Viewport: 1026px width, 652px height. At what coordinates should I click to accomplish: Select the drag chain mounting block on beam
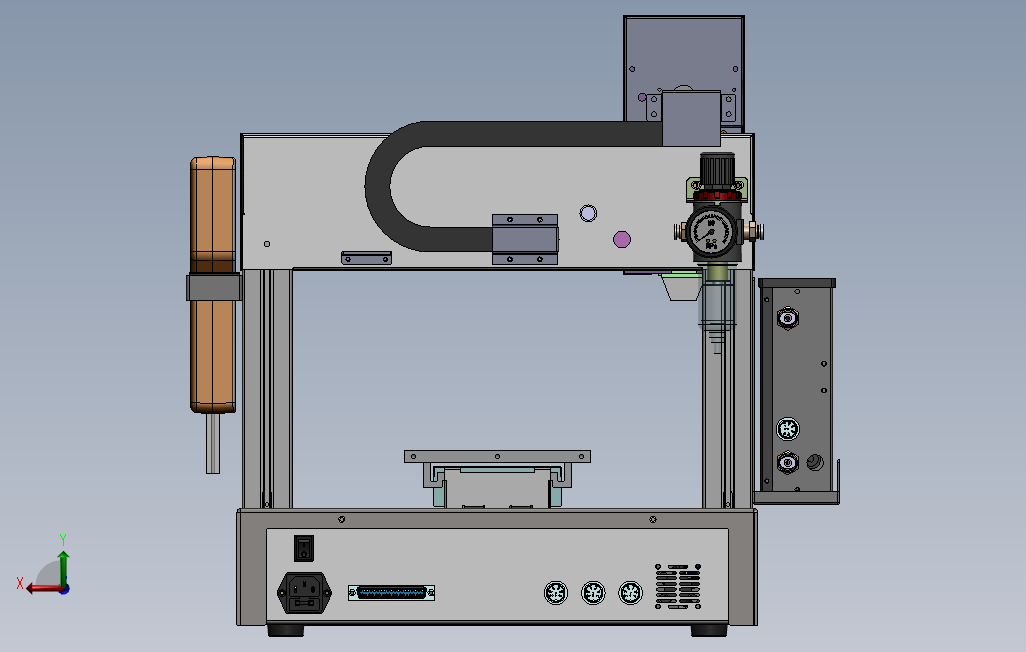click(525, 240)
